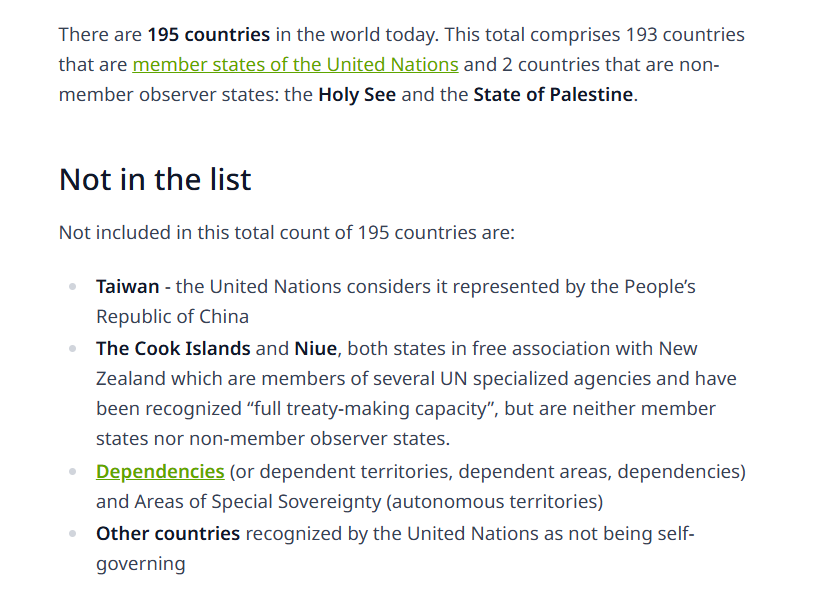The width and height of the screenshot is (818, 599).
Task: Click the bullet point beside Dependencies
Action: point(73,472)
